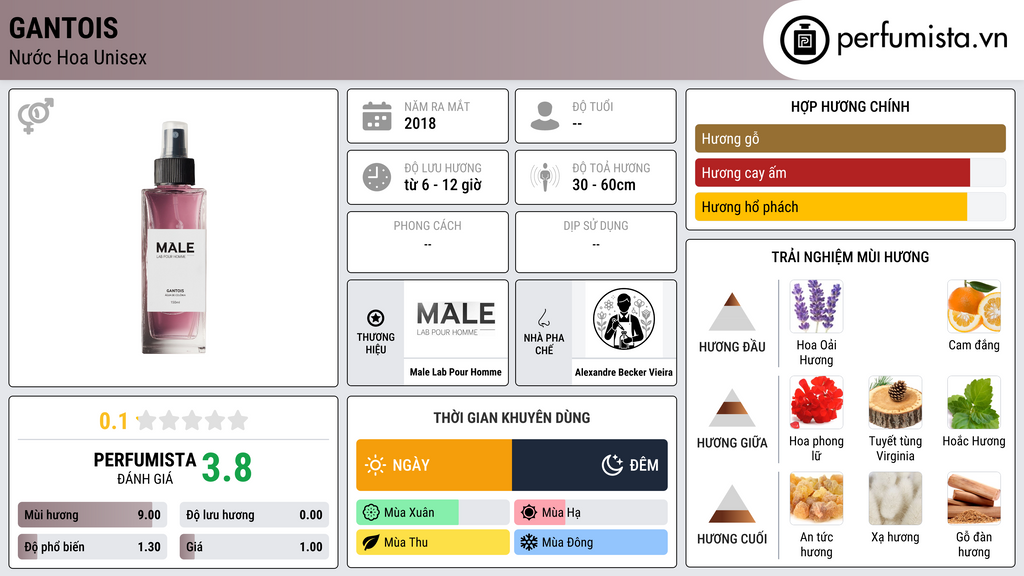Click the moon icon in the Đêm block
This screenshot has width=1024, height=576.
tap(612, 465)
